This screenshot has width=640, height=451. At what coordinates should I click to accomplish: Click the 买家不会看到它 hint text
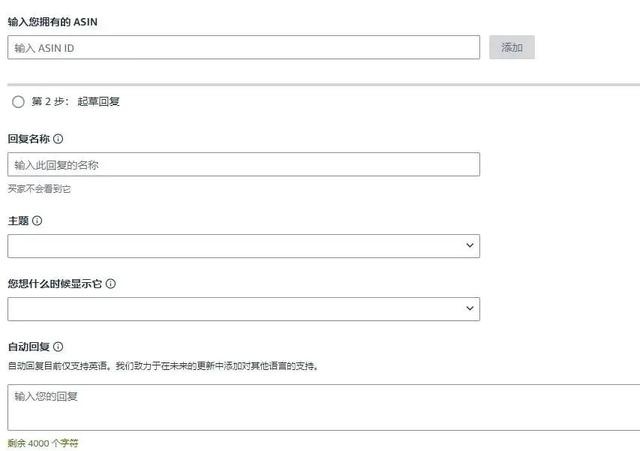pos(39,189)
